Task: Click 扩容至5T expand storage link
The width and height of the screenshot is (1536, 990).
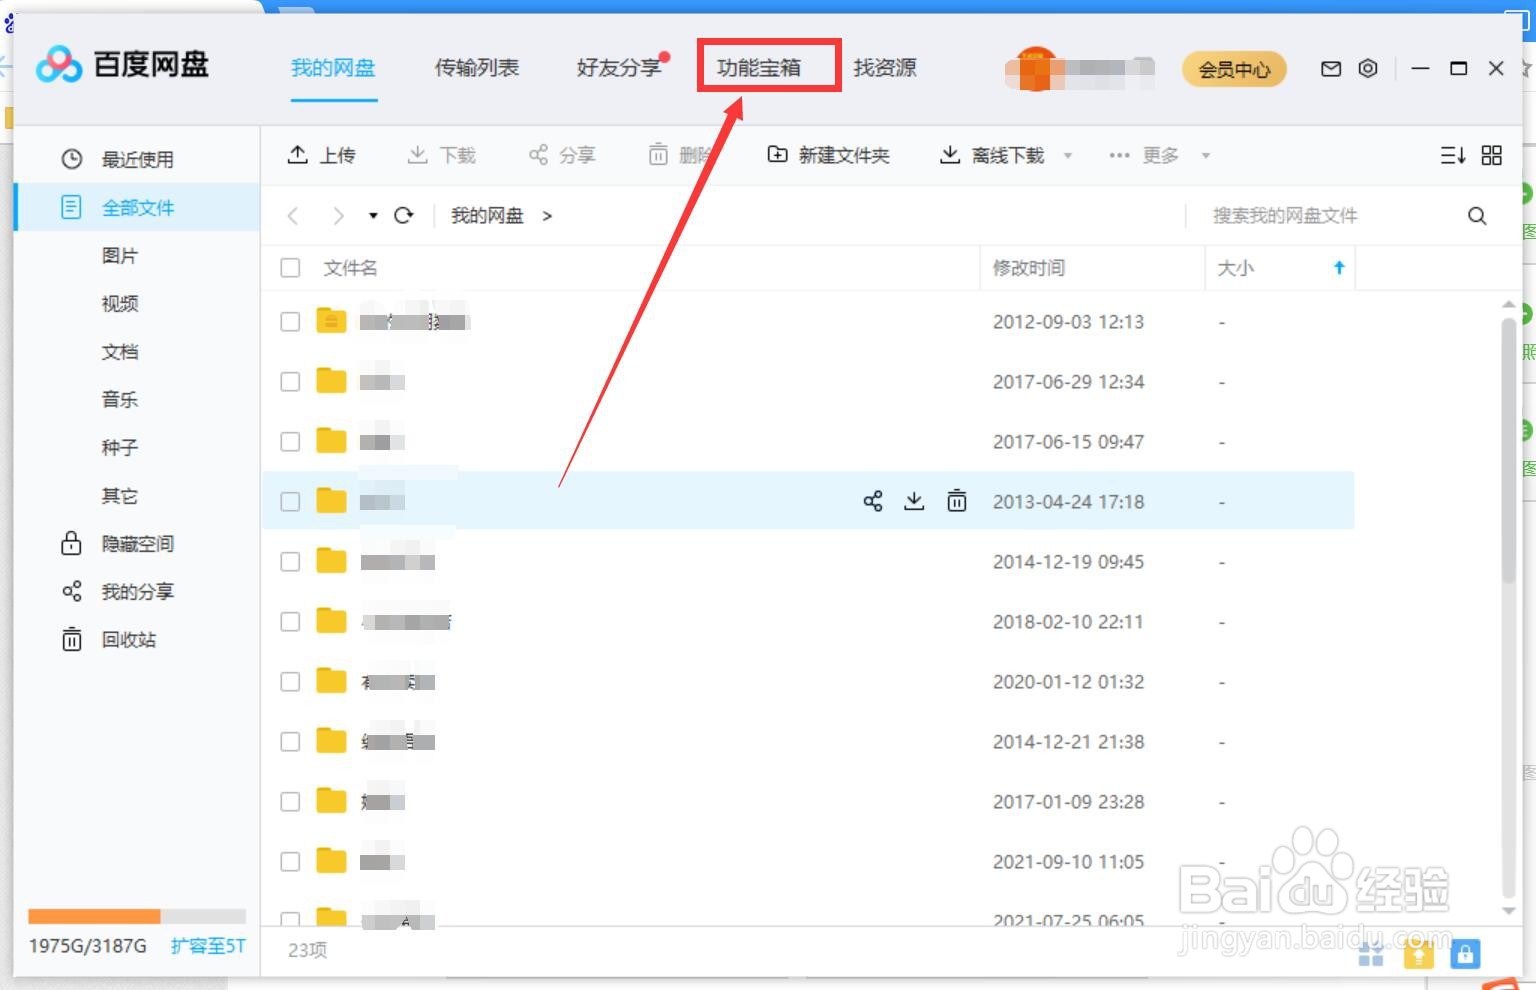Action: pyautogui.click(x=208, y=946)
